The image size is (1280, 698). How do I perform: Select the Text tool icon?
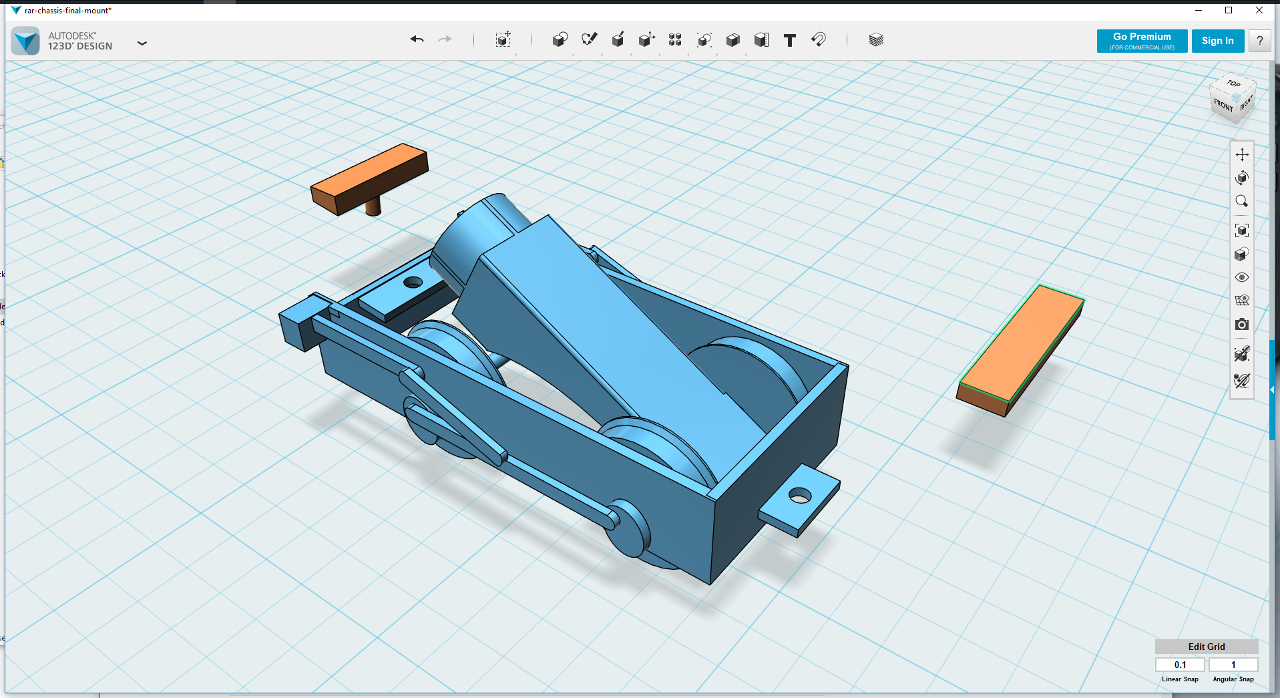790,40
